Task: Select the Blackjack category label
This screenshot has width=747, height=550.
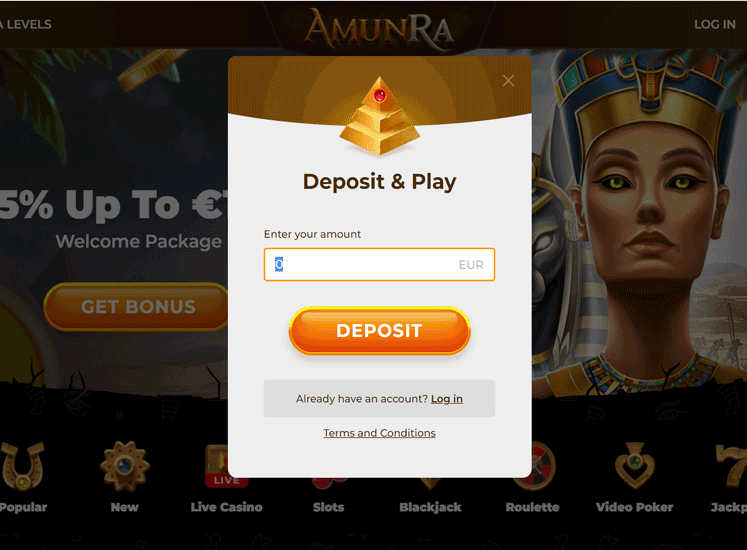Action: point(430,507)
